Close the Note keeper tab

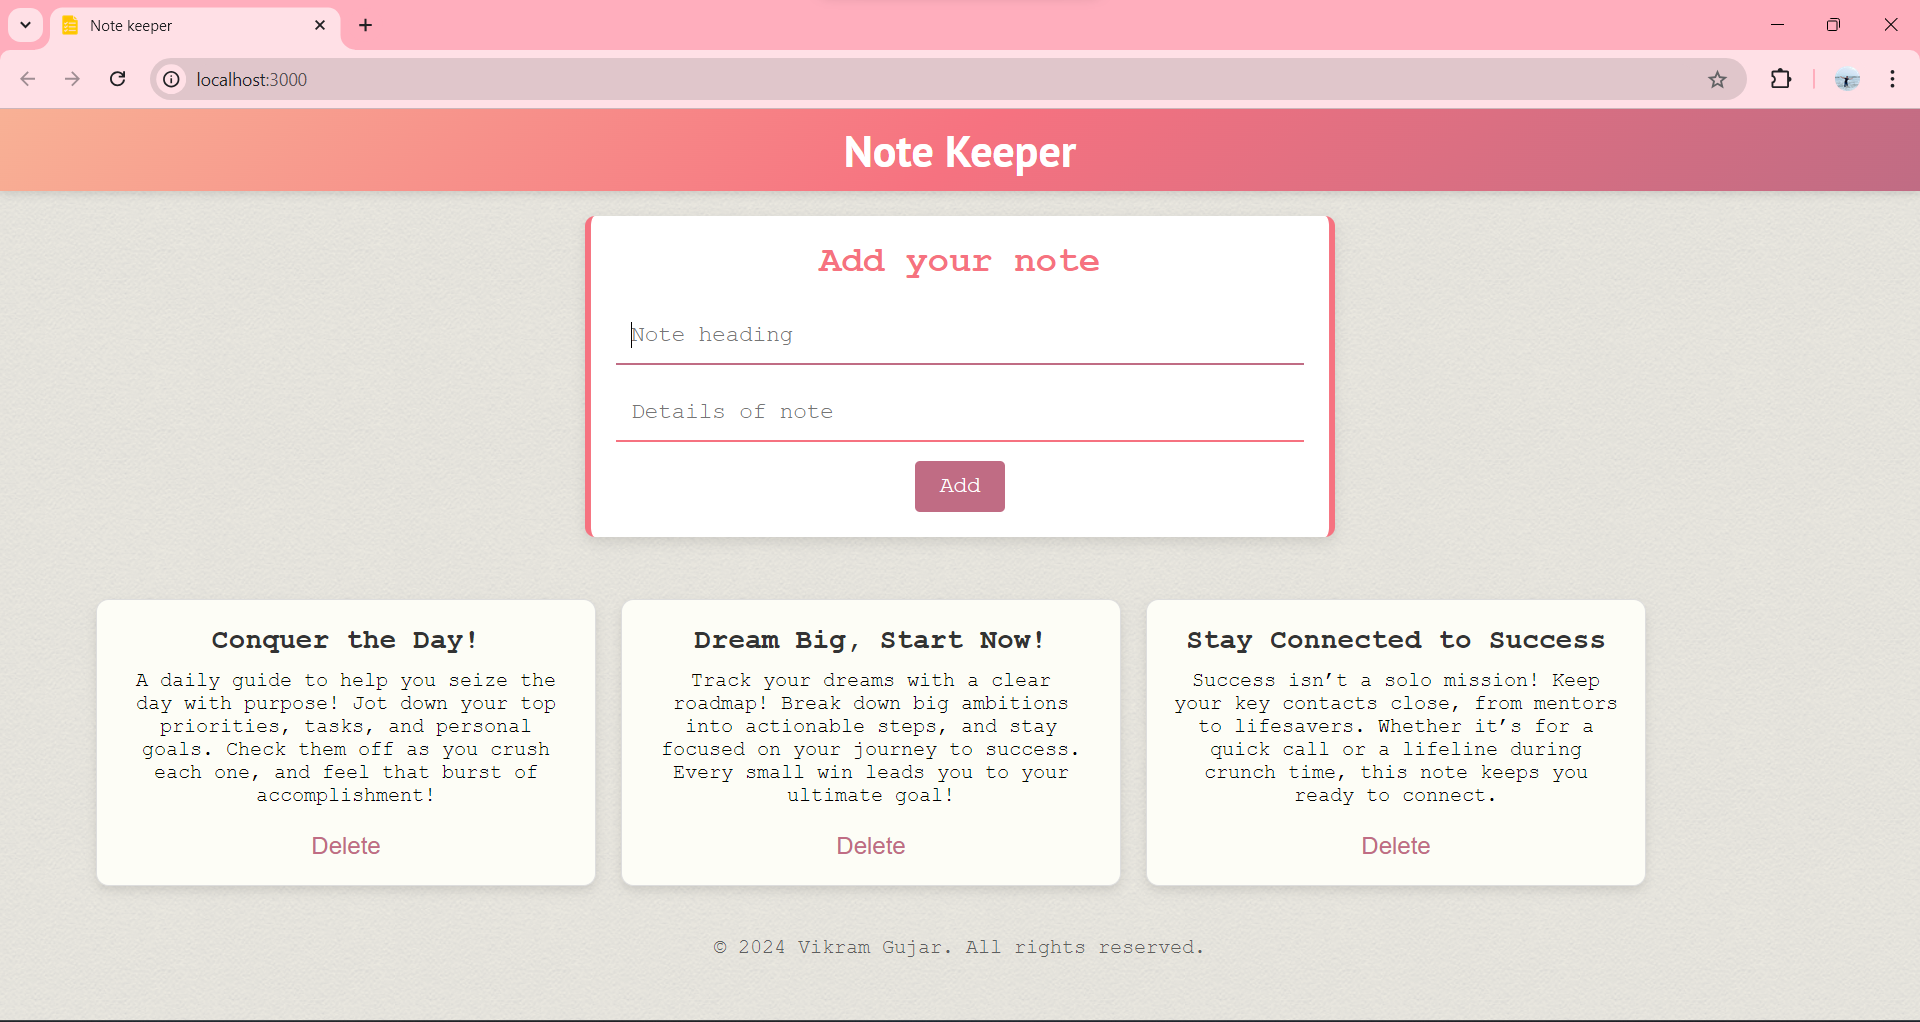320,26
